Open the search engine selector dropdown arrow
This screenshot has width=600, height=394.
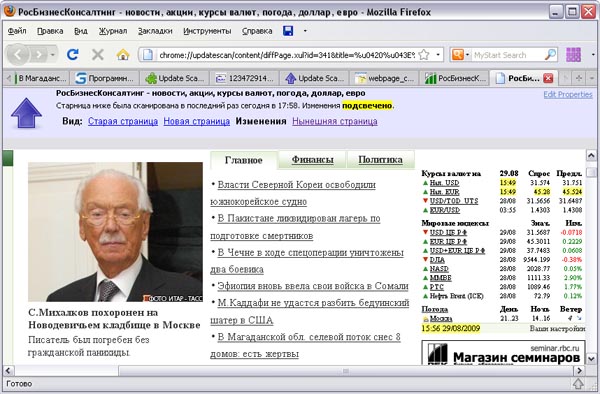click(467, 55)
